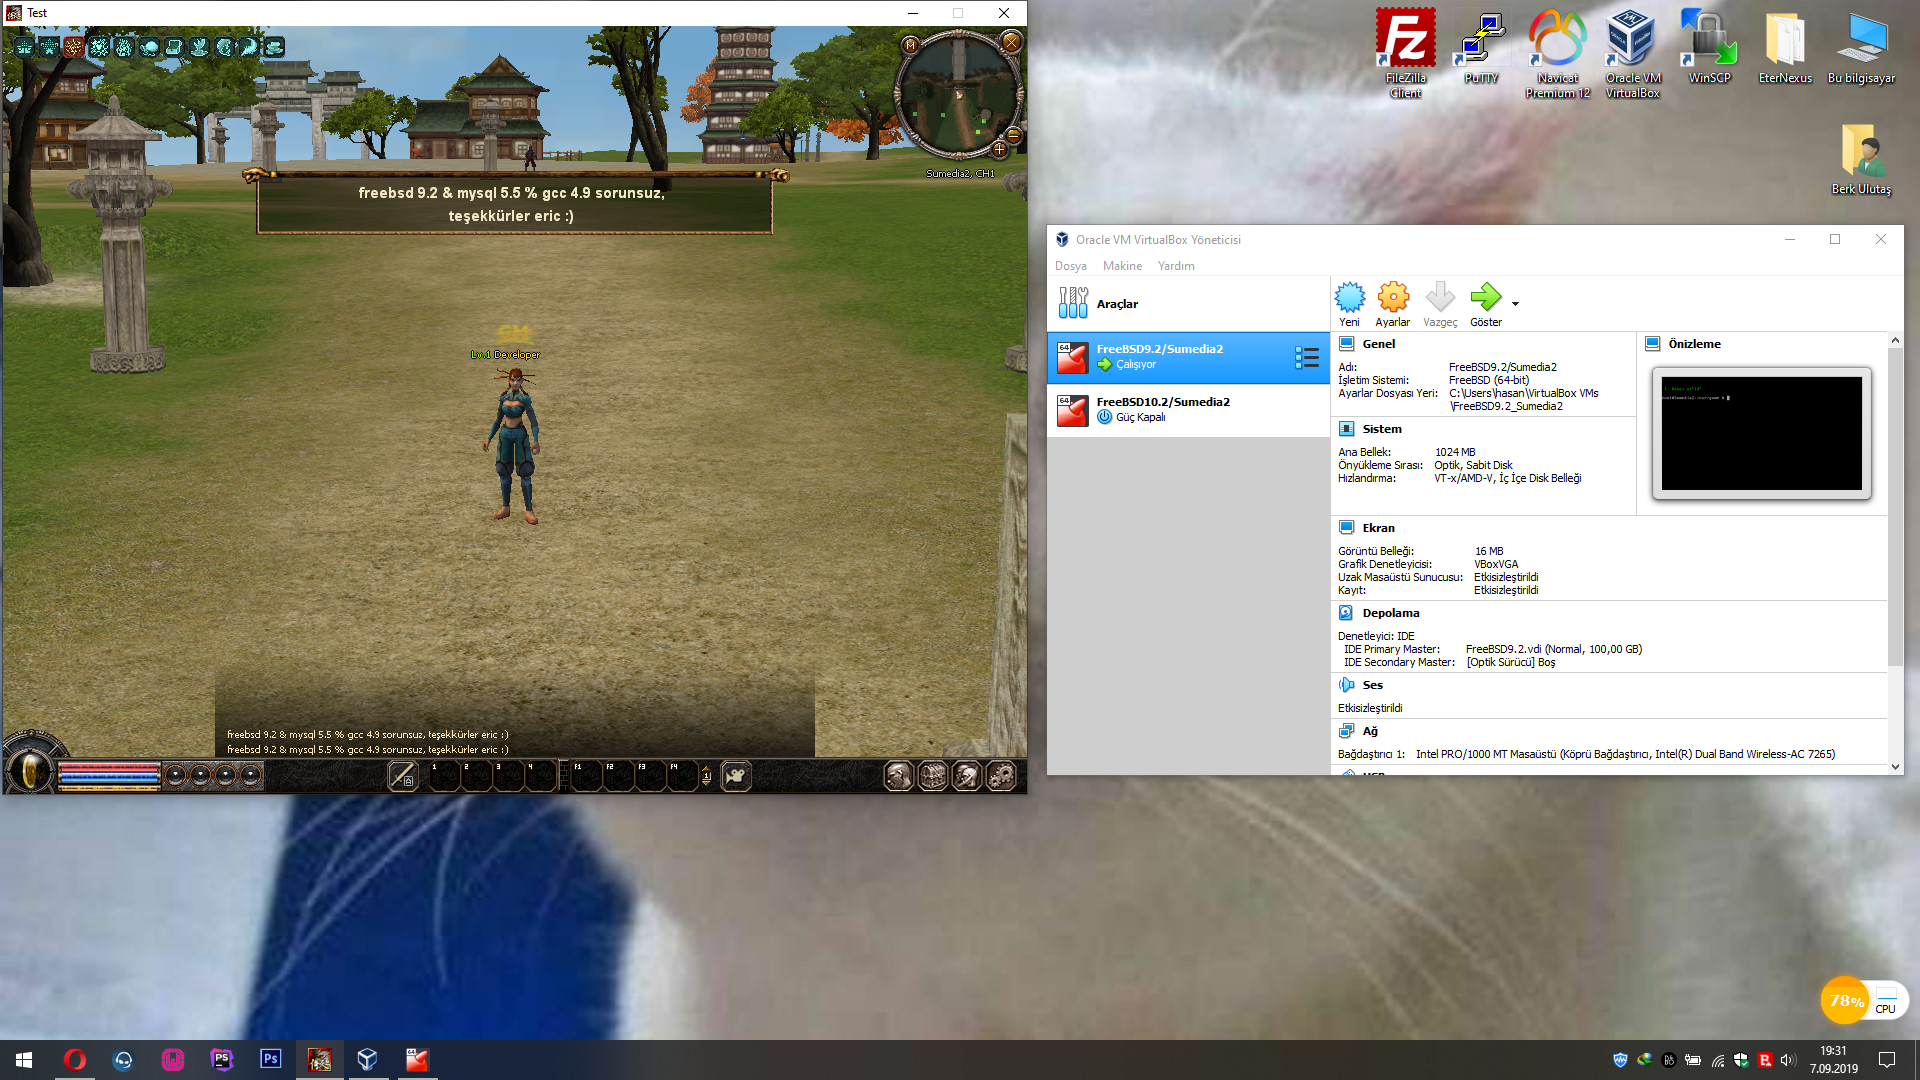This screenshot has width=1920, height=1080.
Task: Open the Berk Ulutaş user folder icon
Action: pos(1861,159)
